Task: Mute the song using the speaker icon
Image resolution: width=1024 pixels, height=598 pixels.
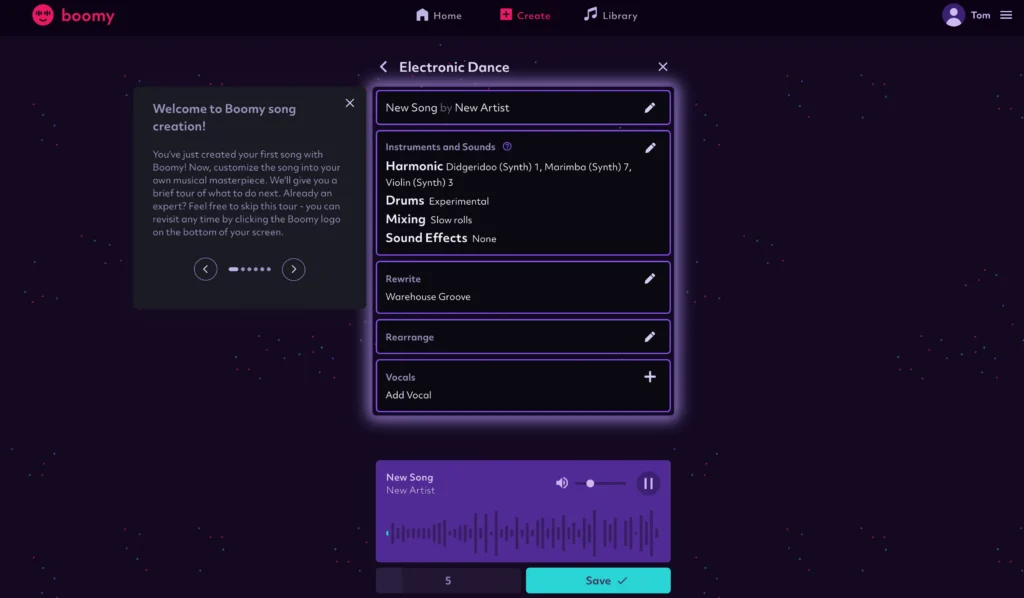Action: (562, 483)
